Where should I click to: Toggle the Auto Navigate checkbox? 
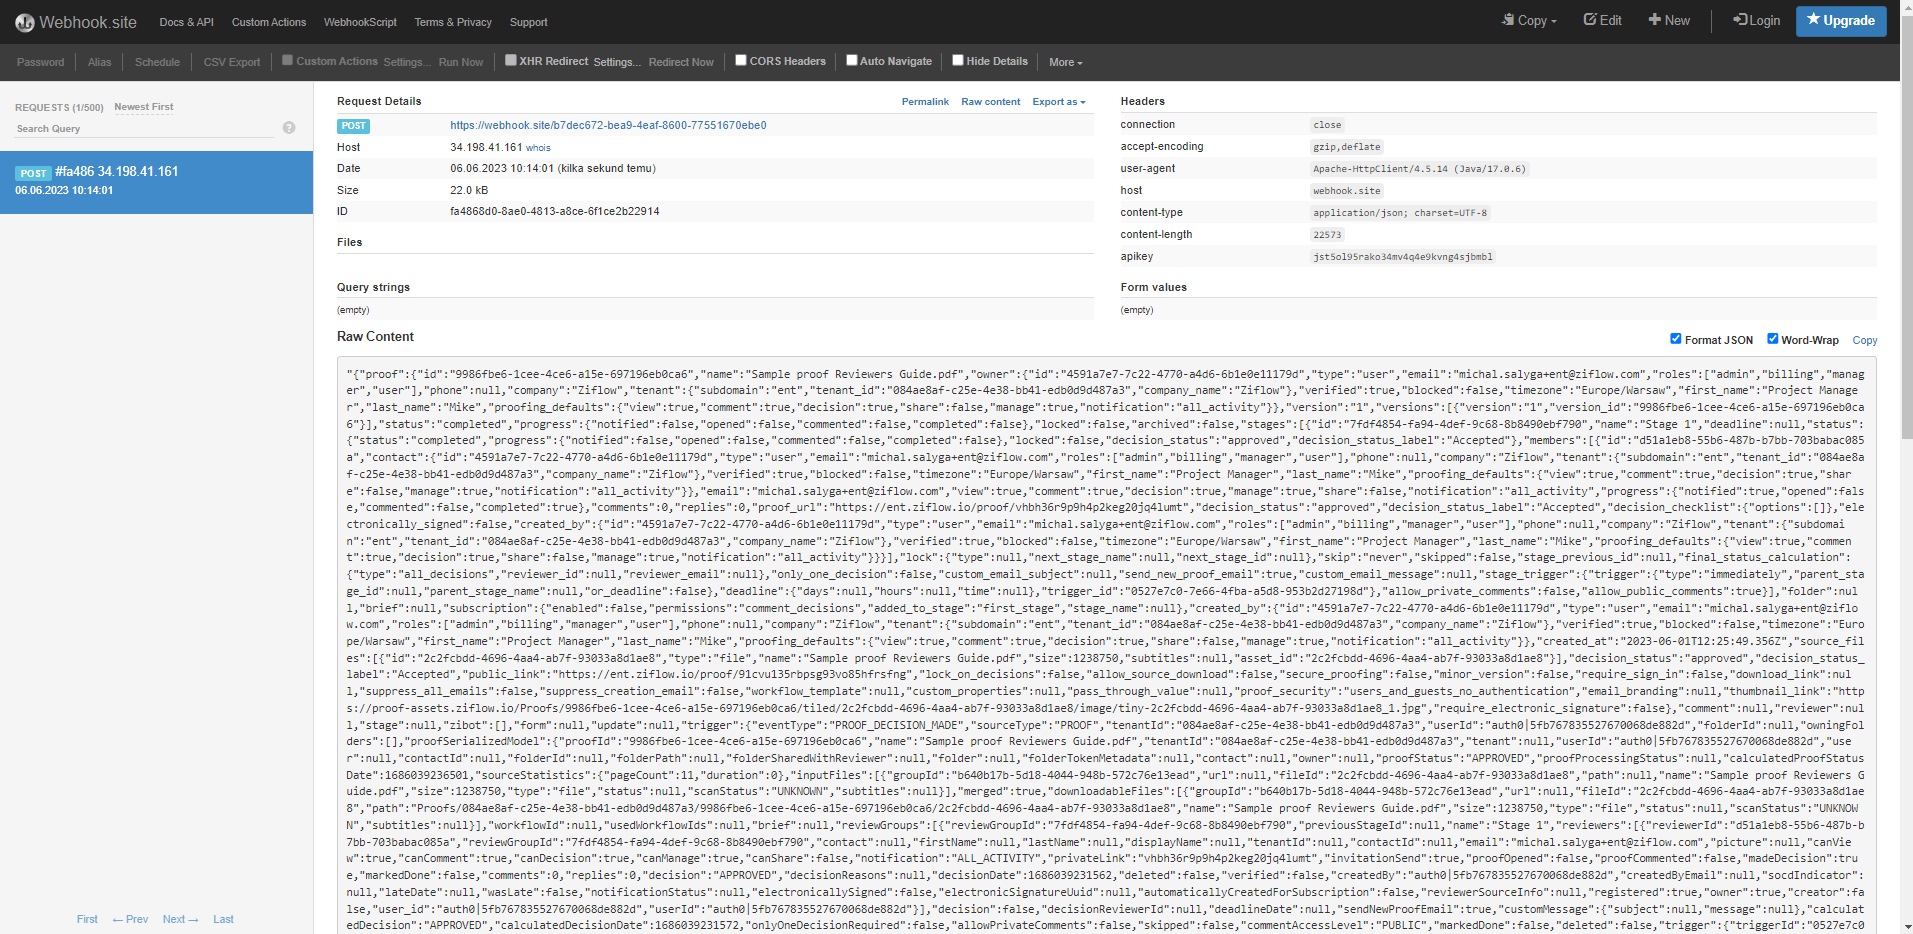click(x=852, y=60)
